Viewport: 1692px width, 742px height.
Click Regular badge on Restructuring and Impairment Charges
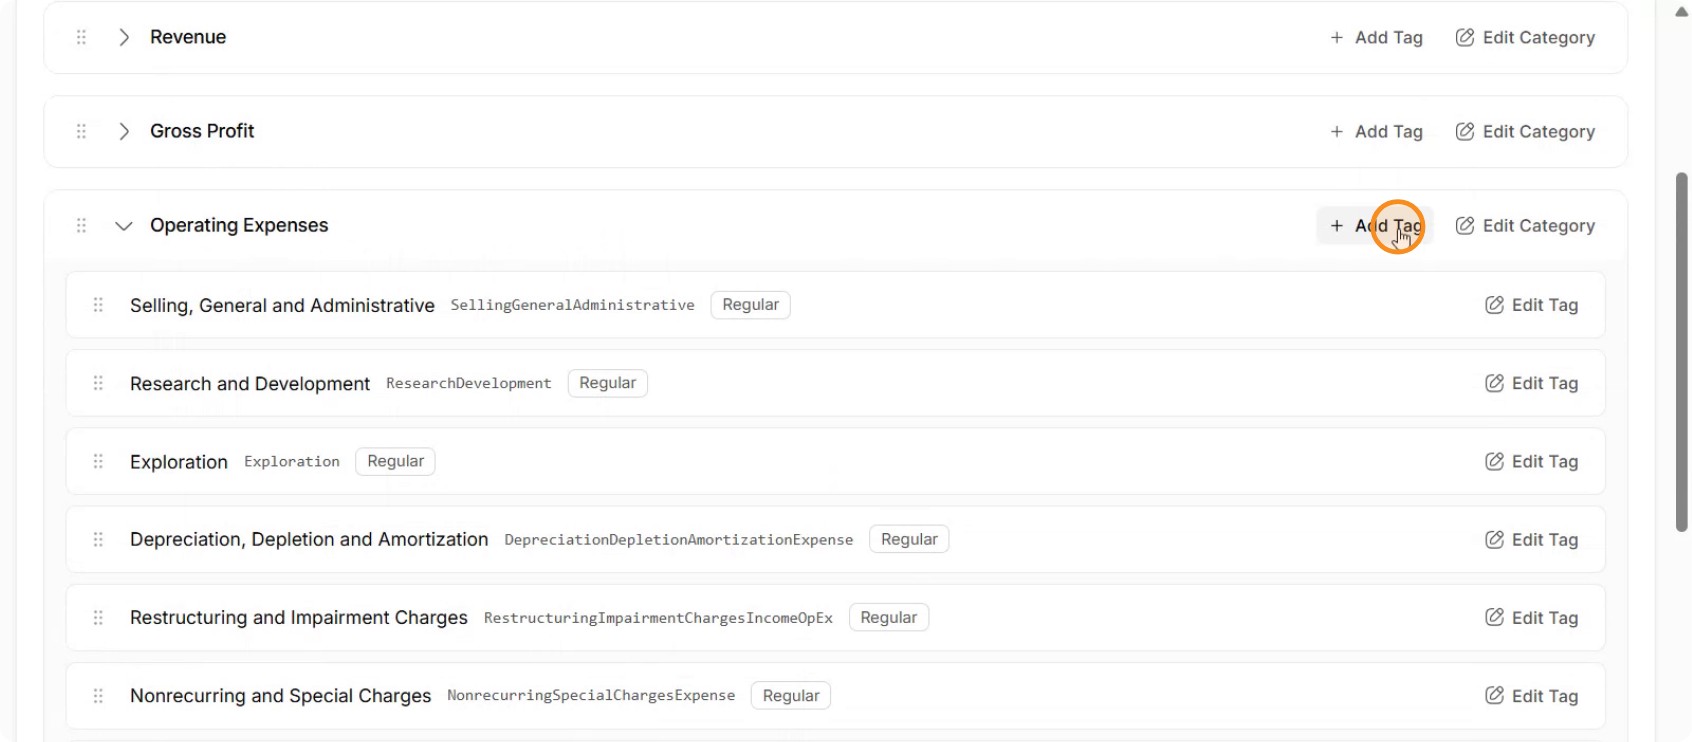889,617
